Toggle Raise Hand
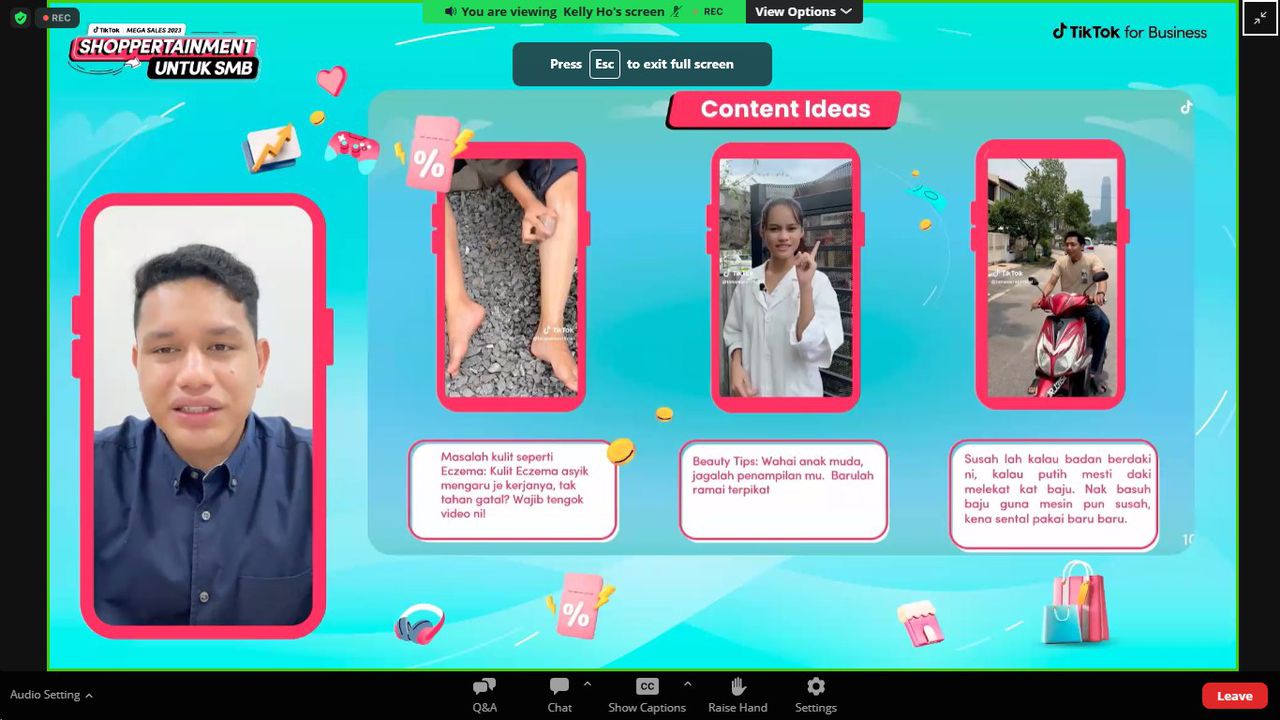The image size is (1280, 720). [x=738, y=694]
